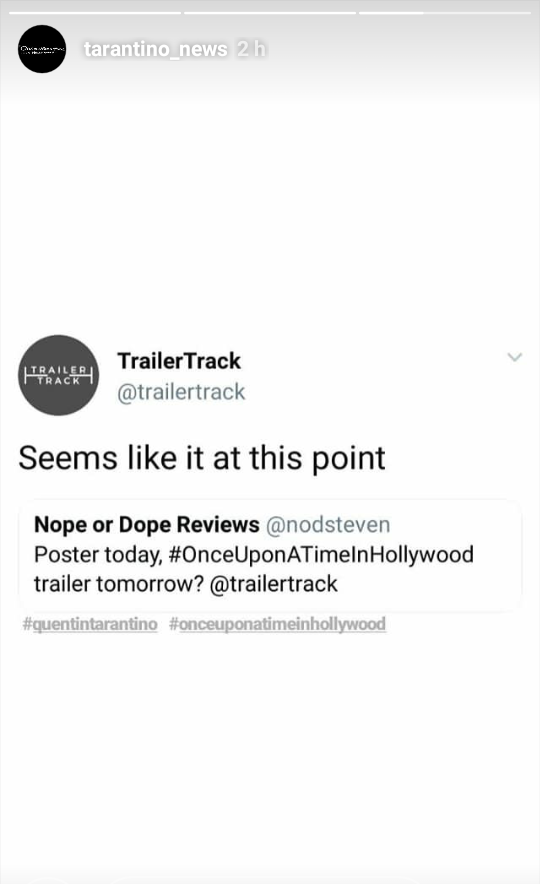This screenshot has height=884, width=540.
Task: Open the lowercase #onceuponatimeinhollywood hashtag sticker
Action: point(277,624)
